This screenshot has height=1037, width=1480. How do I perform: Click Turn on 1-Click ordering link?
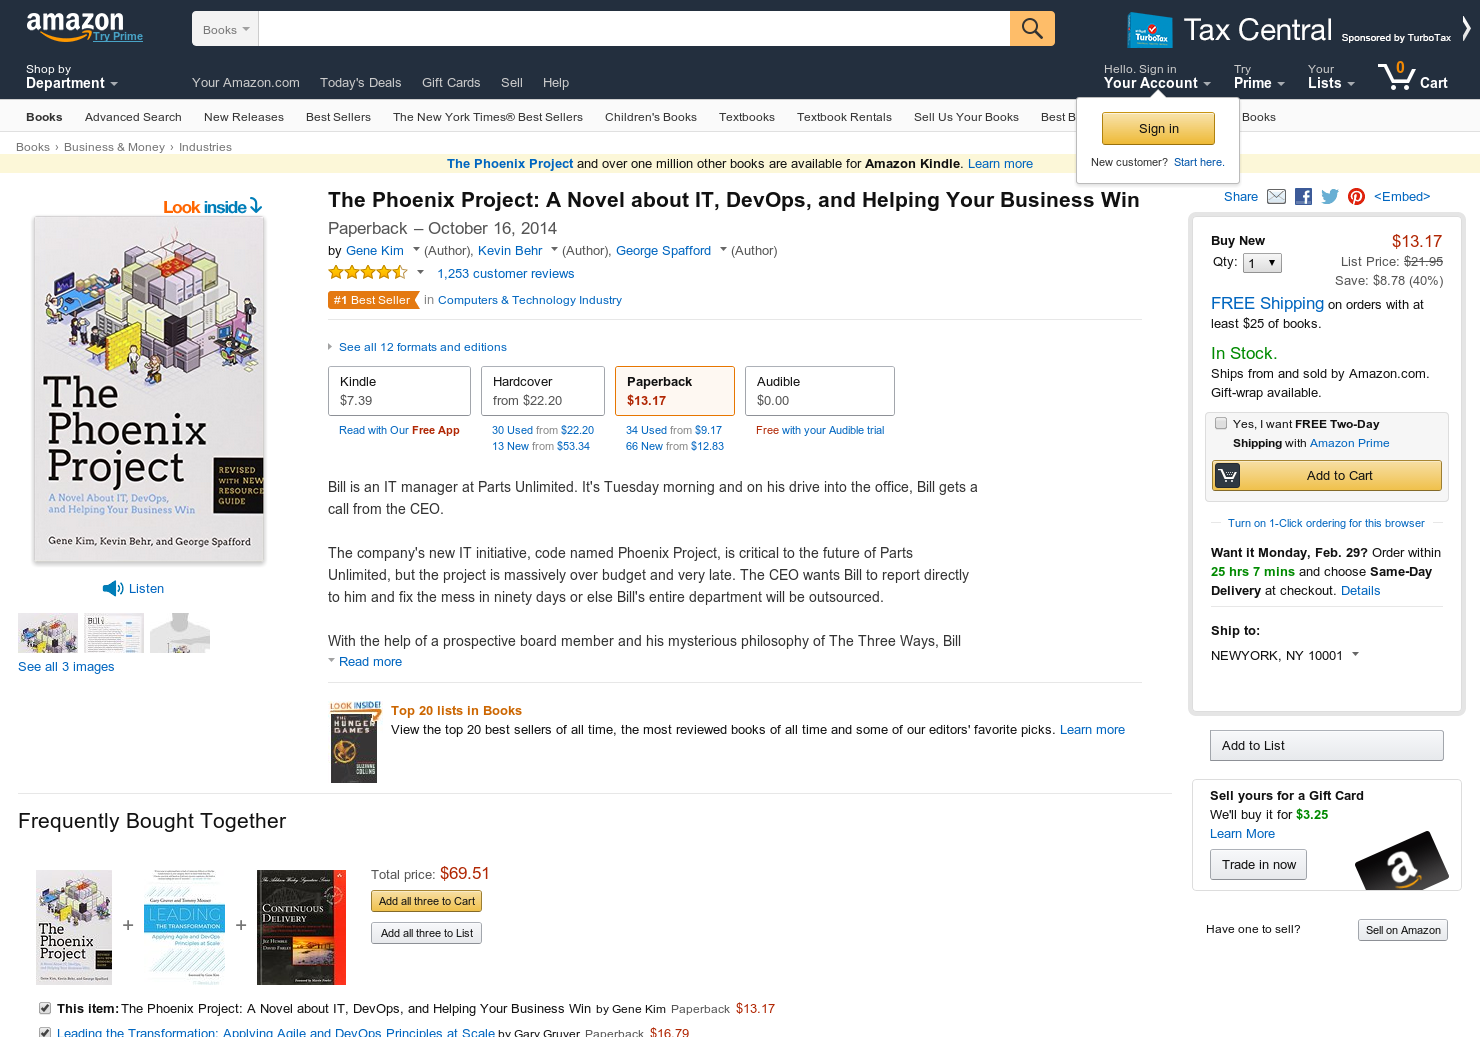(1326, 523)
